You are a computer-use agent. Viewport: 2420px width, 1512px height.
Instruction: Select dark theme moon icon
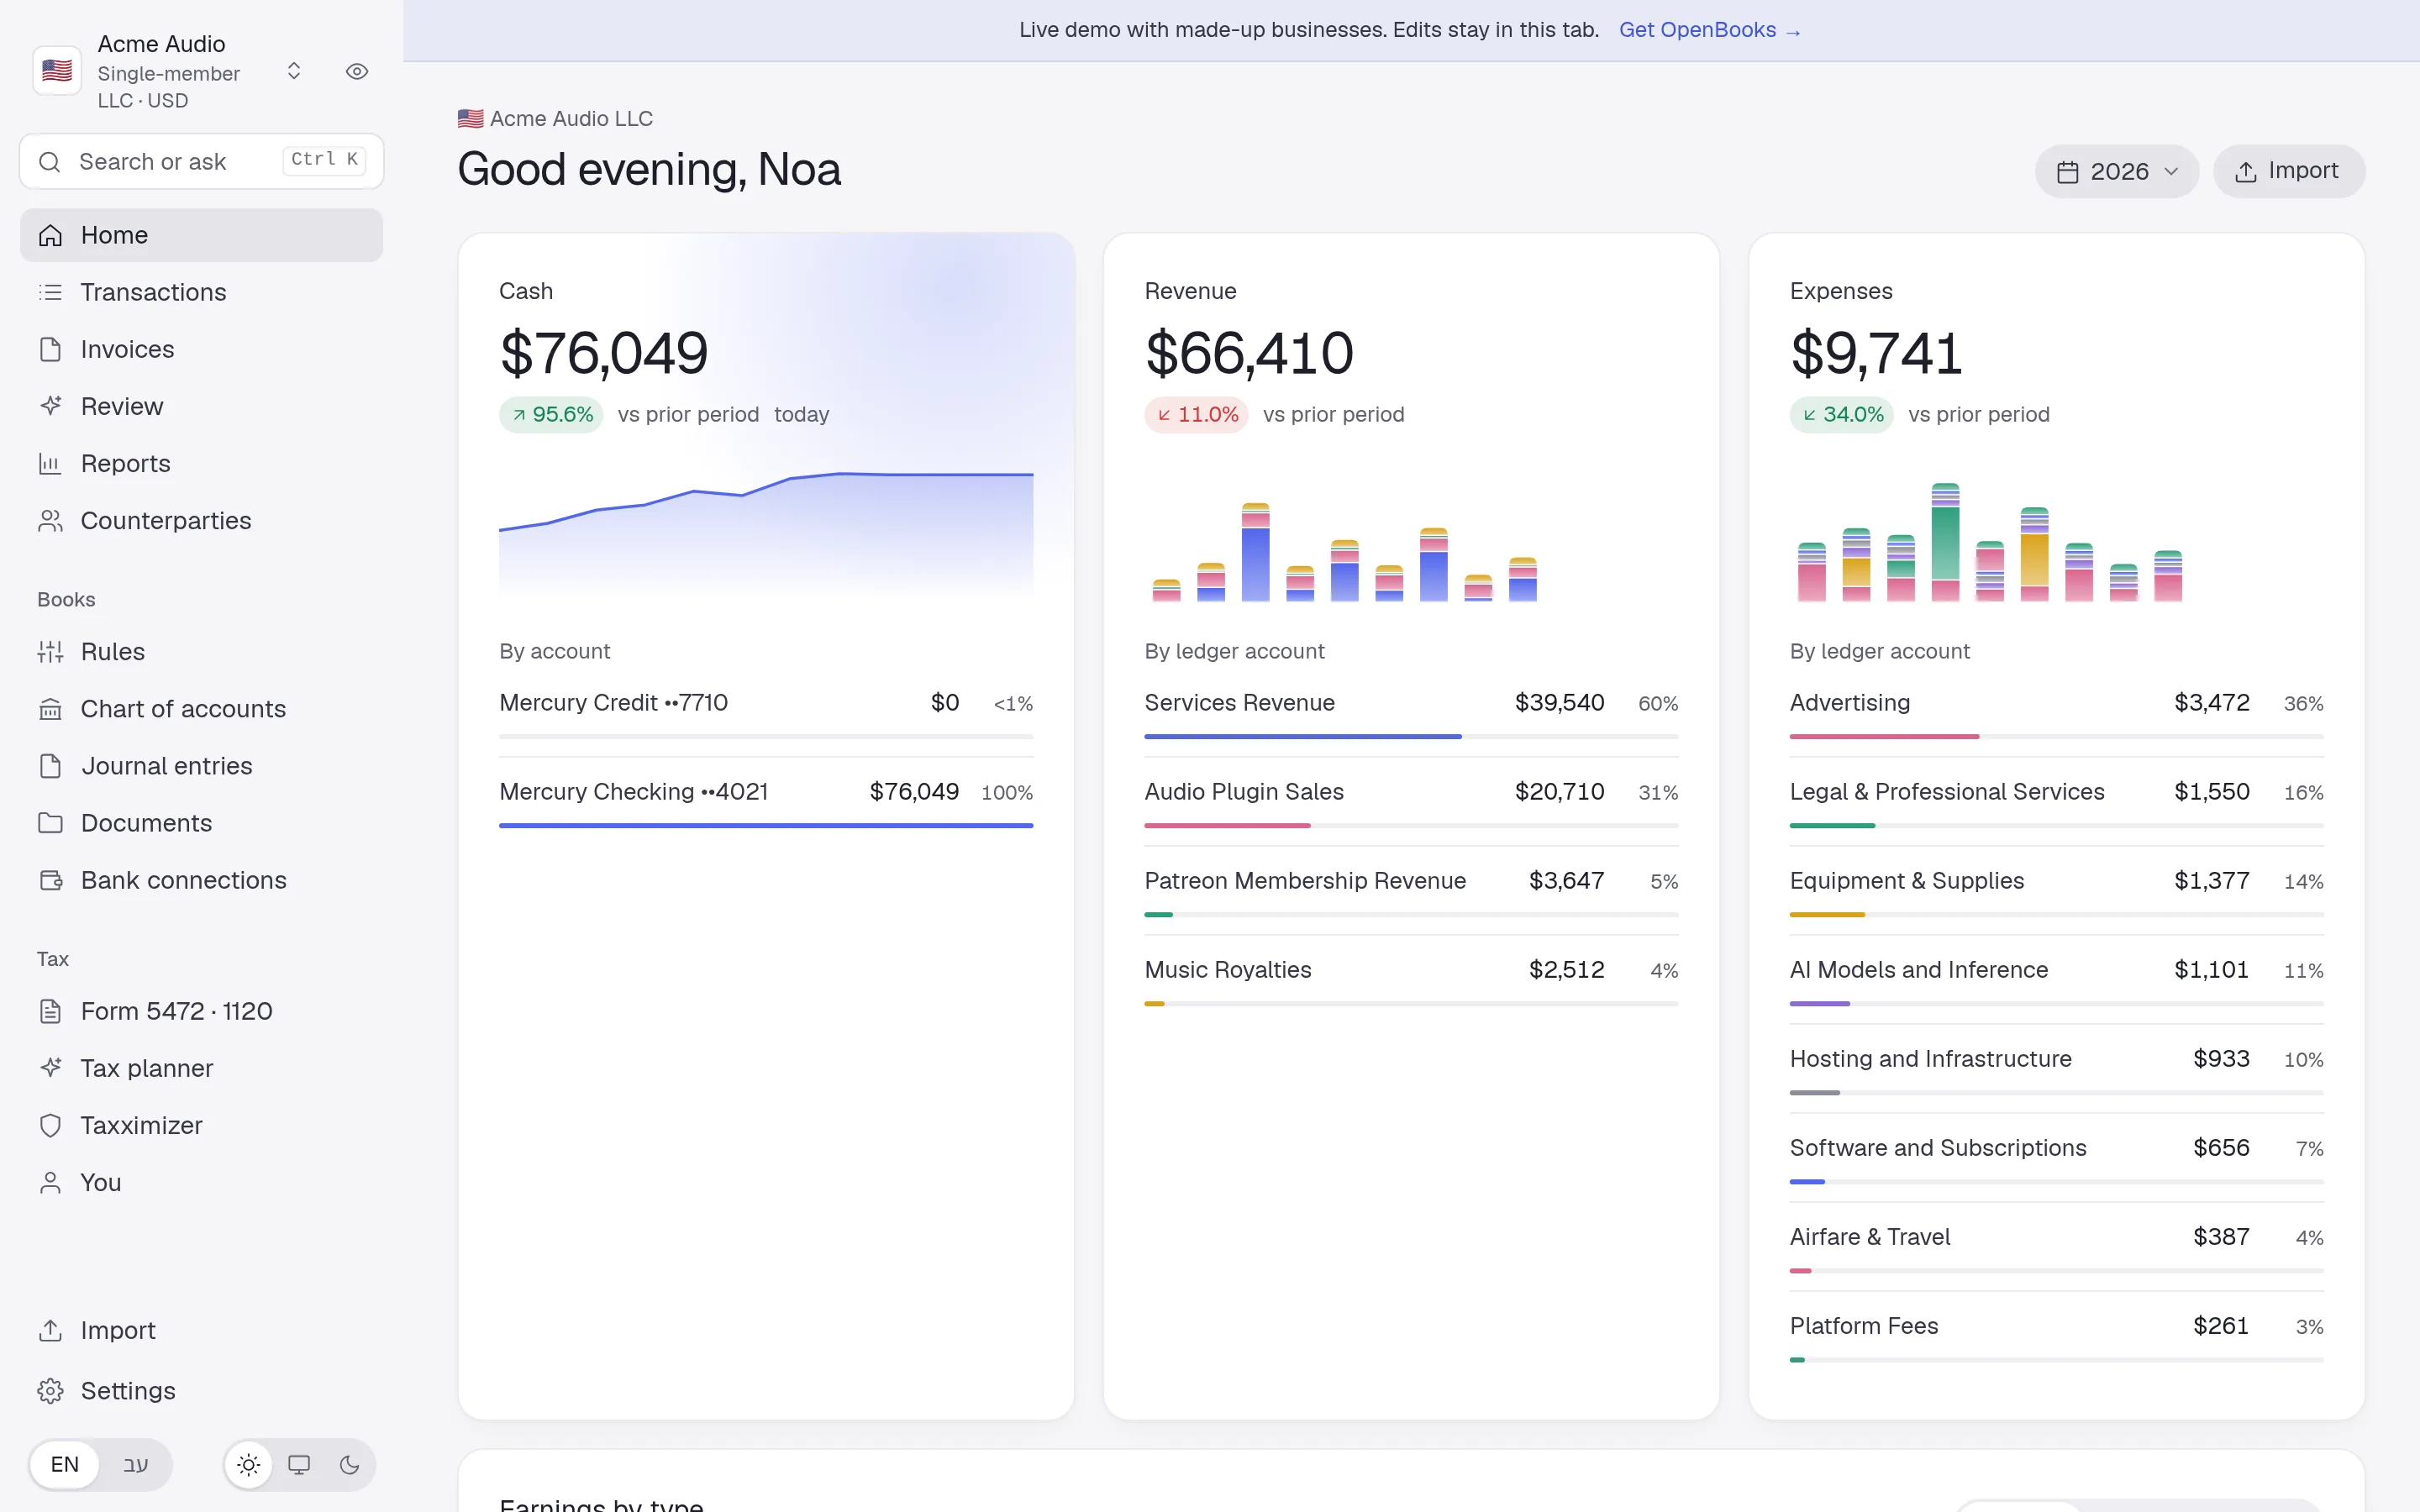click(x=349, y=1464)
